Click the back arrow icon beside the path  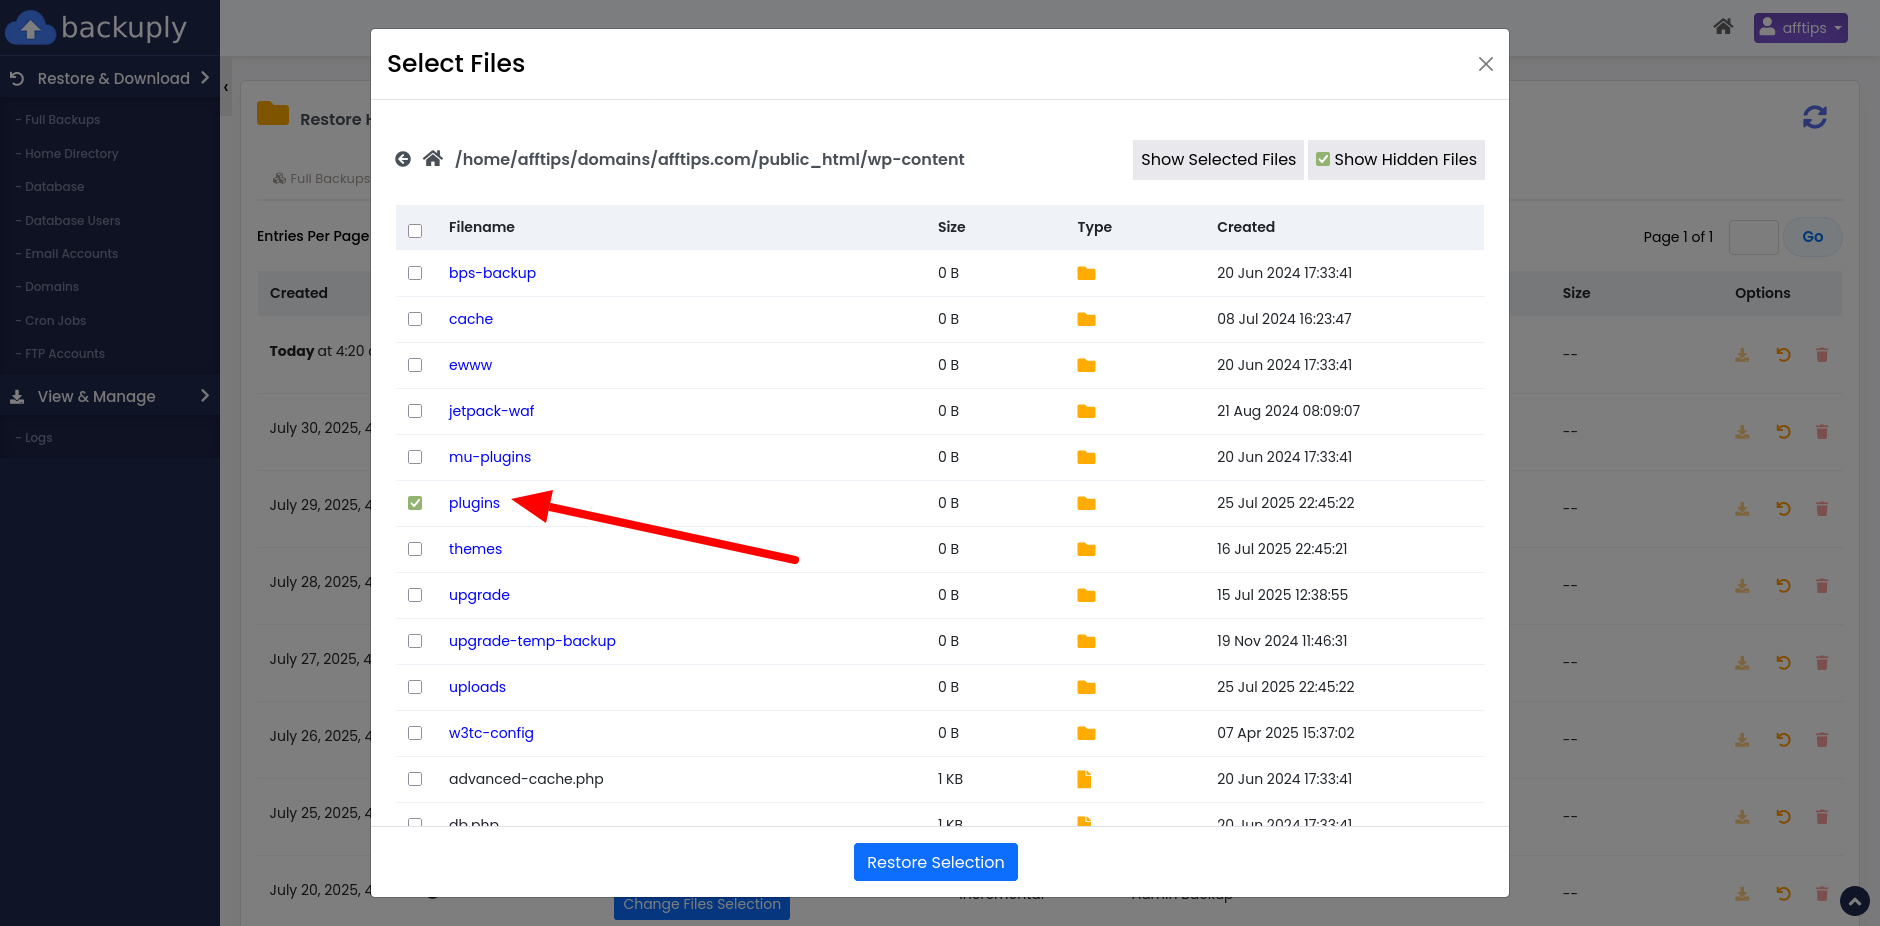coord(403,159)
